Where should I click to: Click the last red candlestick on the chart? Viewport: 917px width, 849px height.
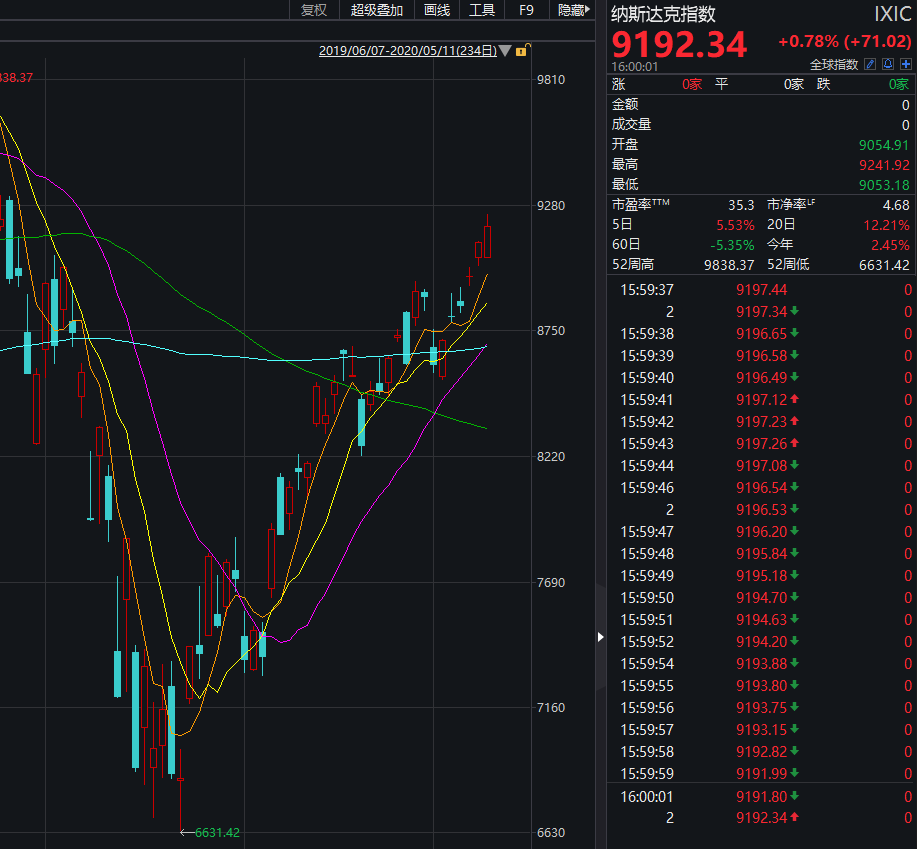coord(487,239)
